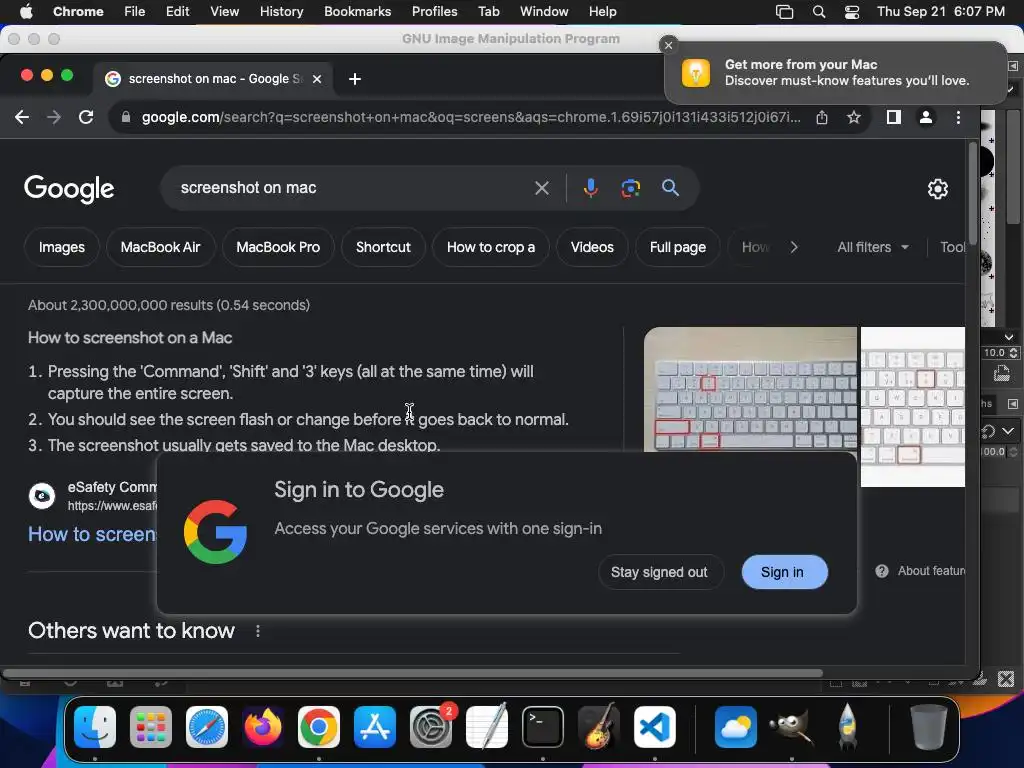
Task: Select the 'How to crop a' chip
Action: point(491,247)
